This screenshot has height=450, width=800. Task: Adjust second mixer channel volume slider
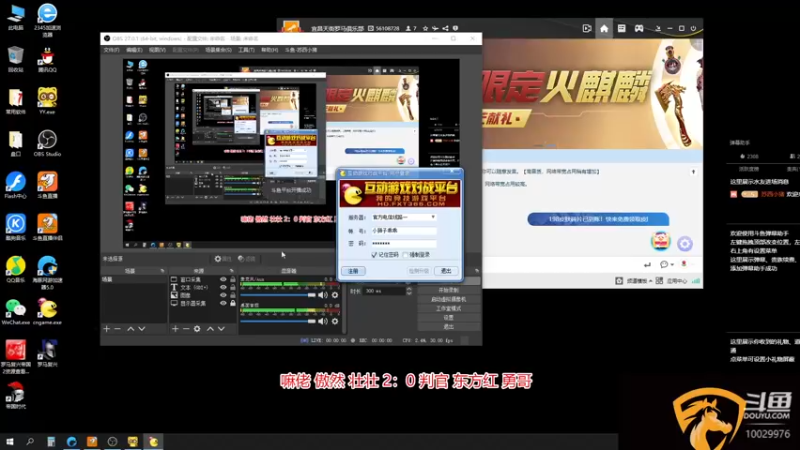tap(278, 321)
